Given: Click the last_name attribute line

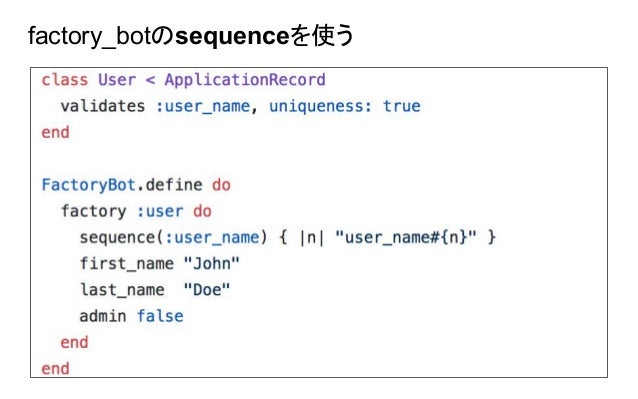Looking at the screenshot, I should tap(155, 290).
